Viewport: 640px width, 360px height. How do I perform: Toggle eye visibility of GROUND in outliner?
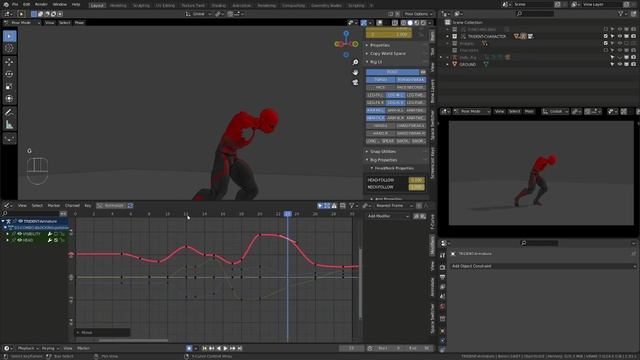tap(619, 64)
